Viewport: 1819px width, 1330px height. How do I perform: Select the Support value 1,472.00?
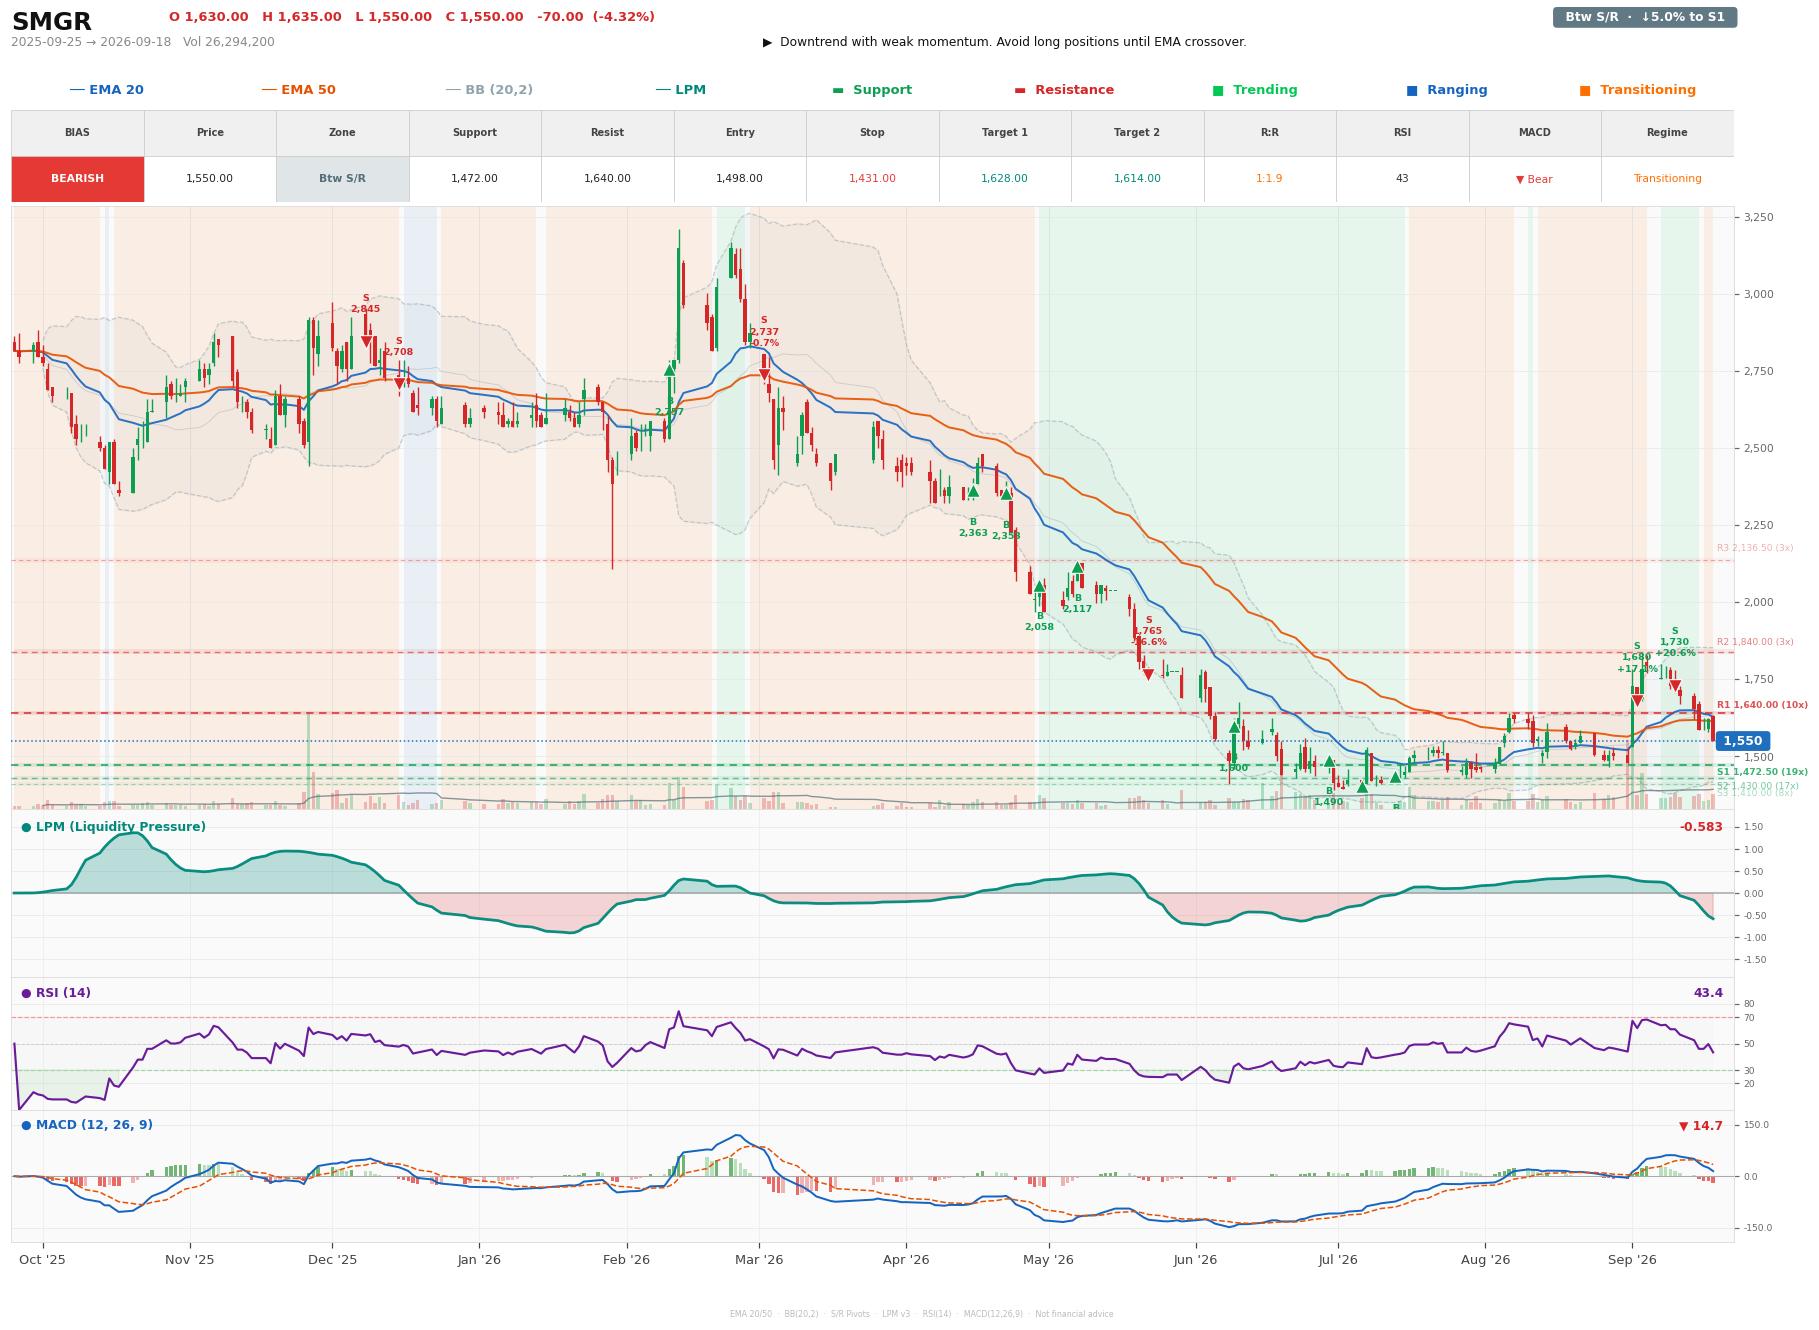pyautogui.click(x=475, y=179)
